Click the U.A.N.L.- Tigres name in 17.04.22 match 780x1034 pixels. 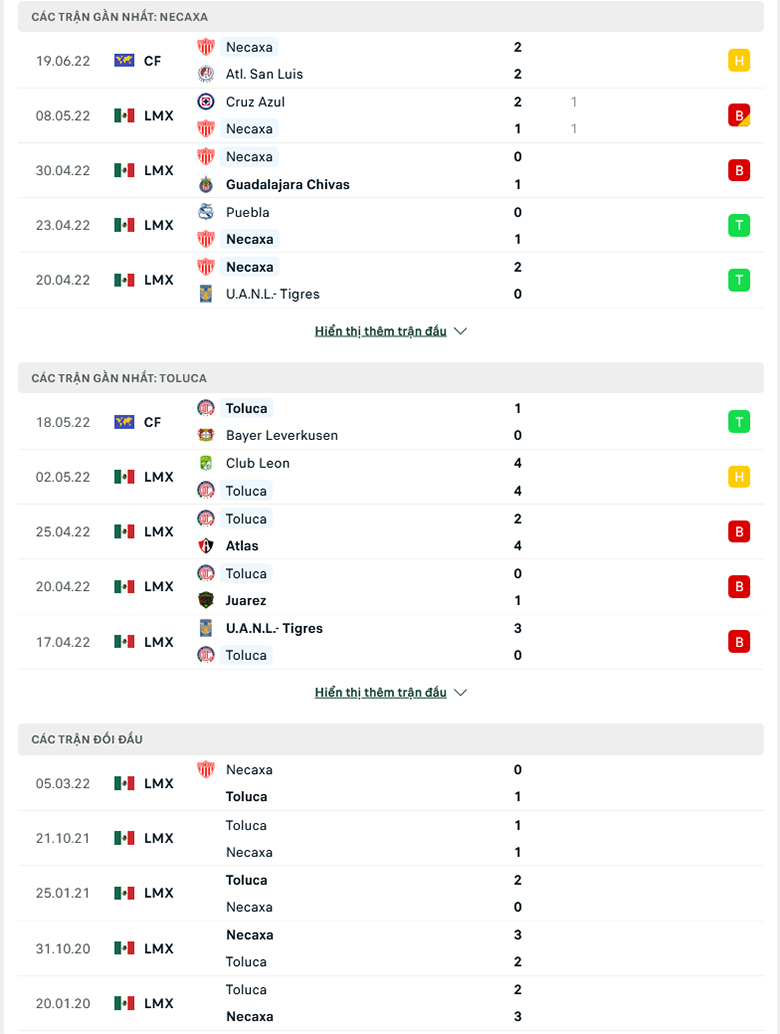tap(274, 628)
